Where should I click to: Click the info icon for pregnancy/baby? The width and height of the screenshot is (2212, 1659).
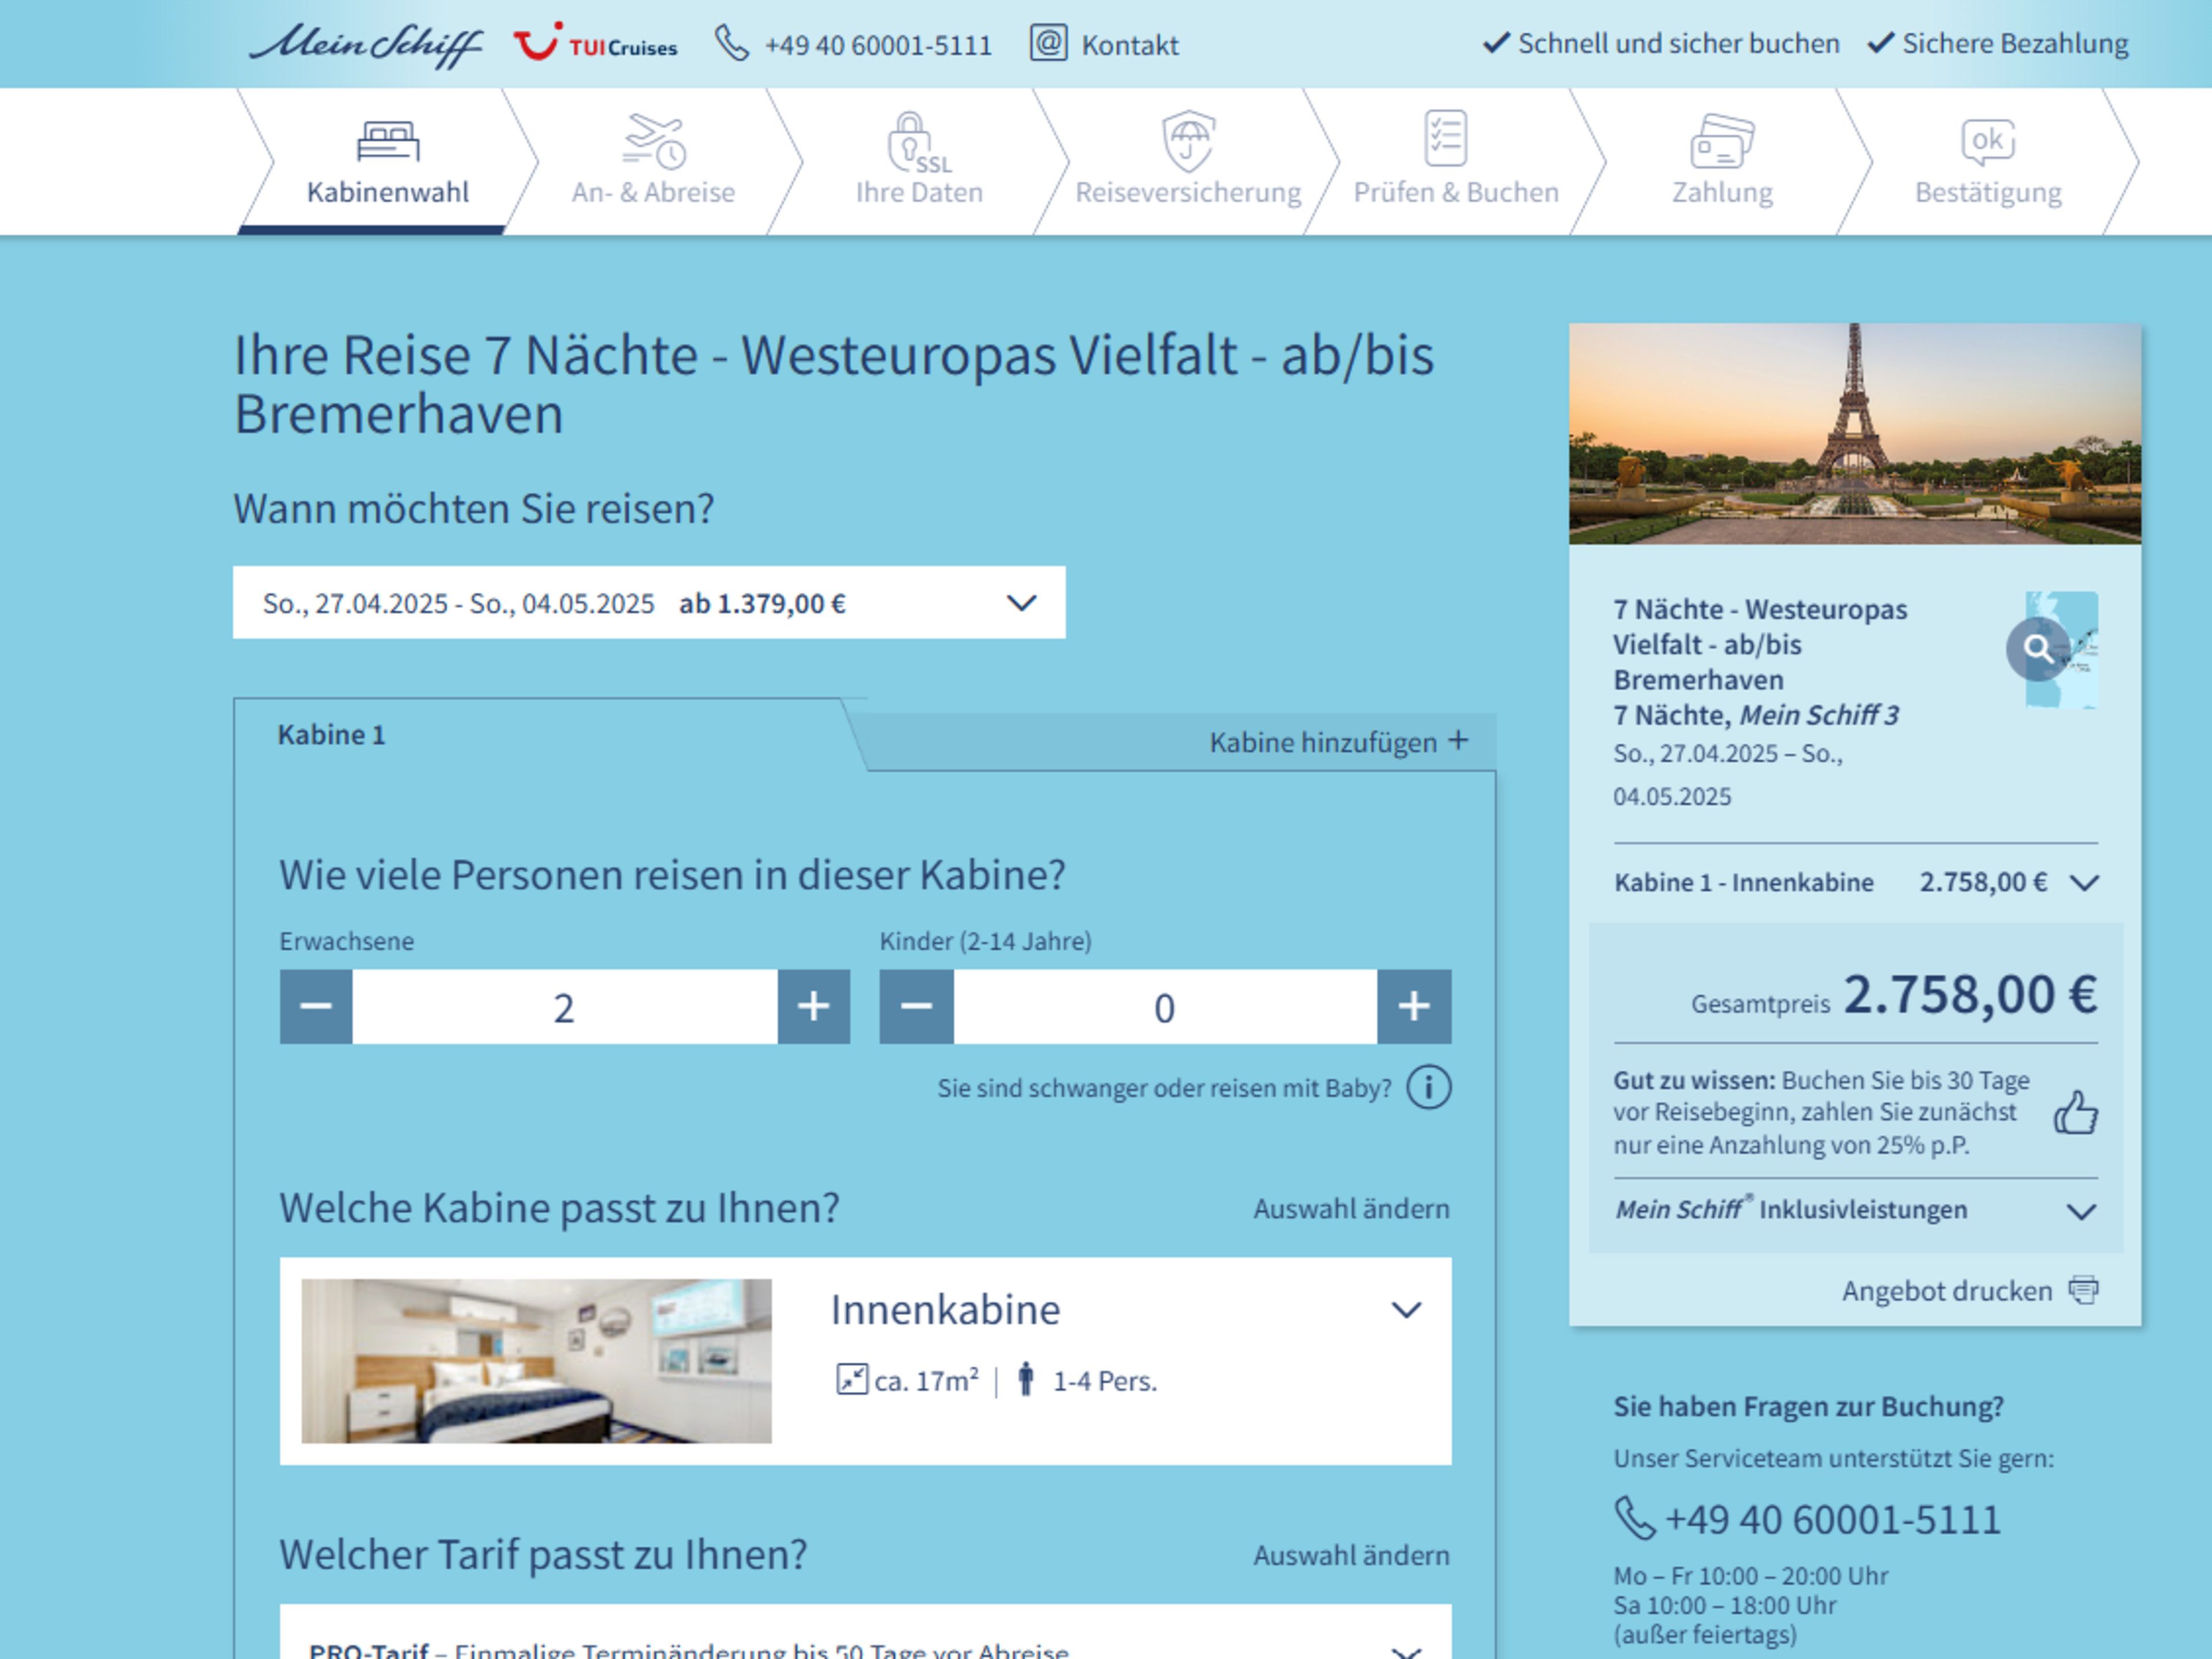click(x=1429, y=1087)
